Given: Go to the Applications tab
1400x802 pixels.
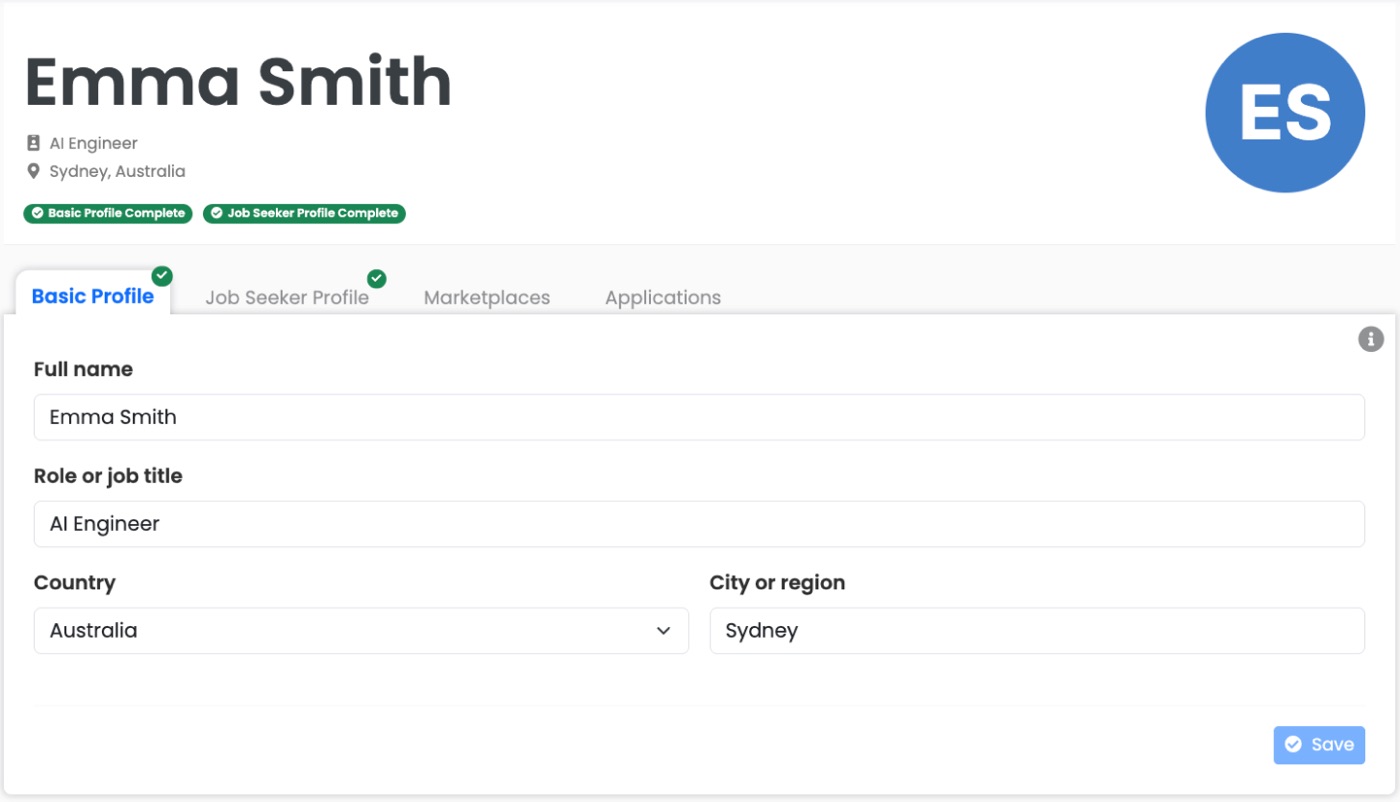Looking at the screenshot, I should [663, 298].
